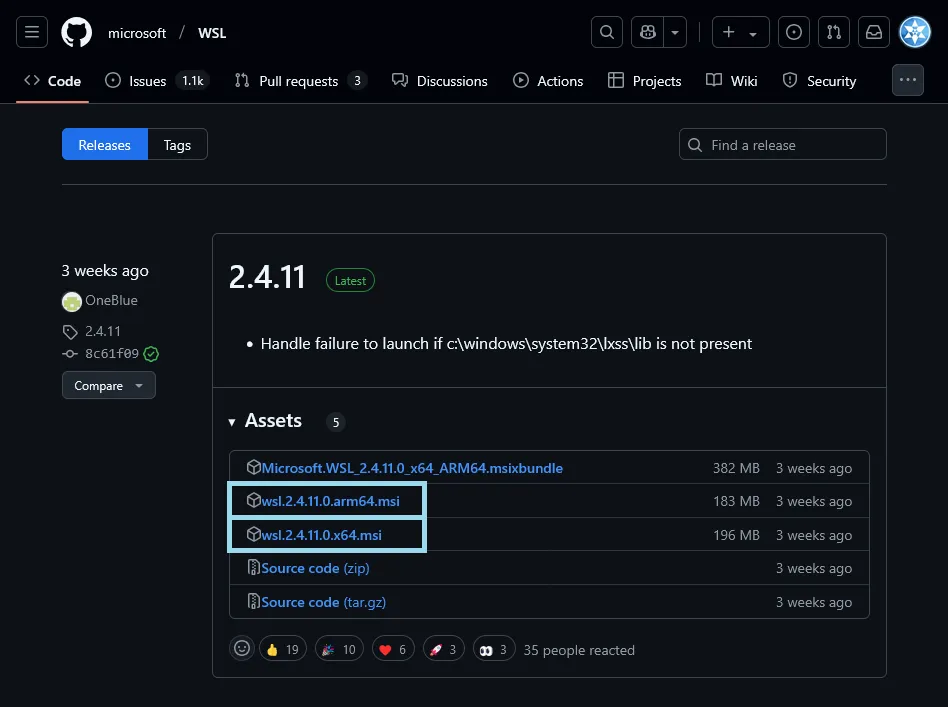Open the Discussions tab
Screen dimensions: 948x707
click(440, 81)
